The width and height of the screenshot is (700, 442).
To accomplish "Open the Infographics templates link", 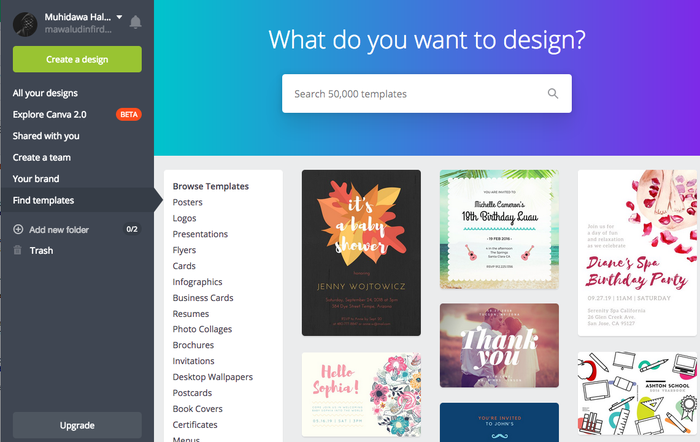I will coord(197,282).
